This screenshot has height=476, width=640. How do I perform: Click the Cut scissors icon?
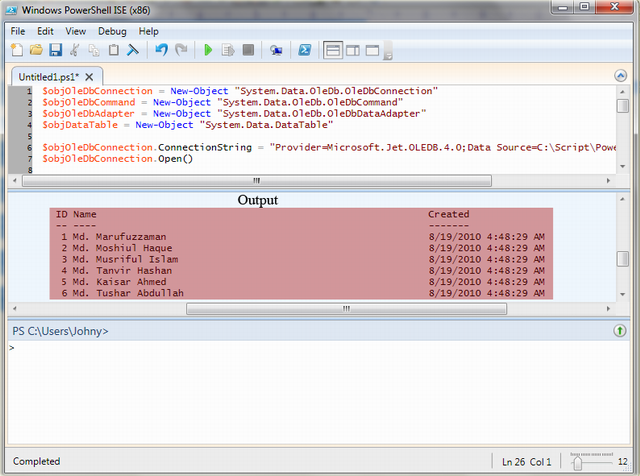tap(75, 50)
